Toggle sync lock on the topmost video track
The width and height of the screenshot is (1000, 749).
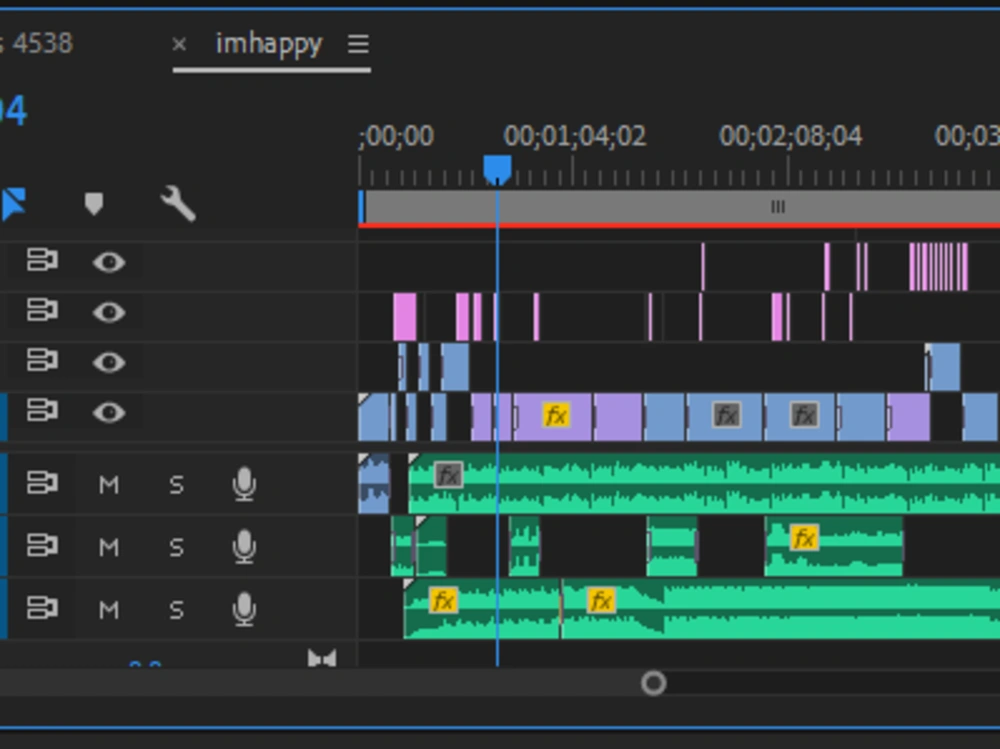[x=42, y=260]
